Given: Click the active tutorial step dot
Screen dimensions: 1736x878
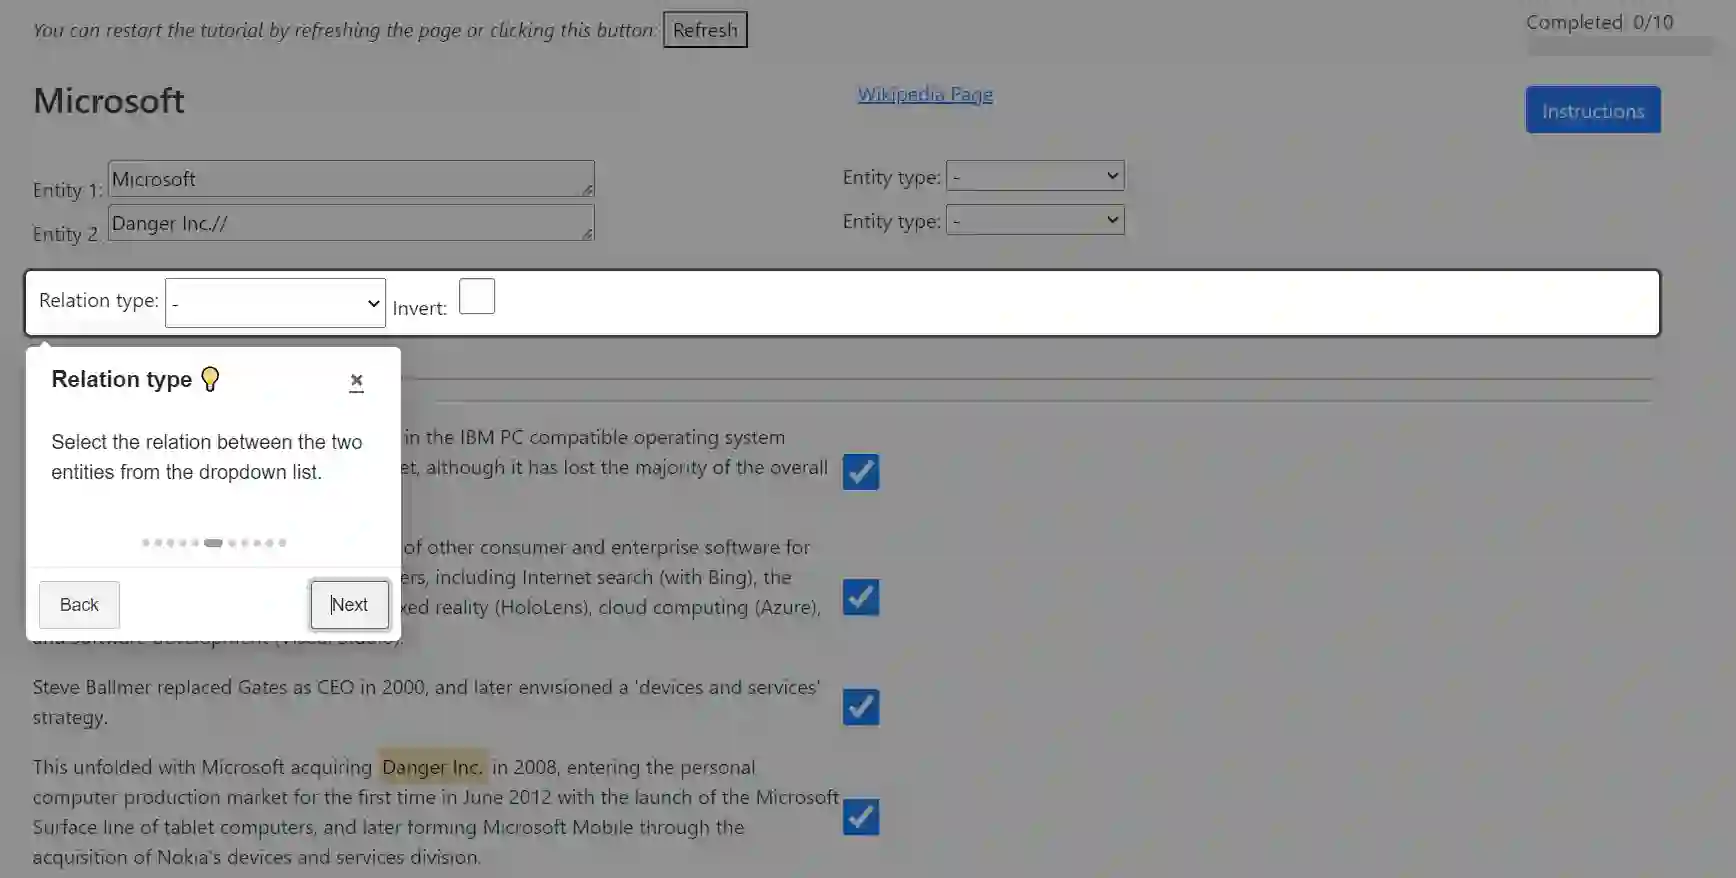Looking at the screenshot, I should [213, 543].
